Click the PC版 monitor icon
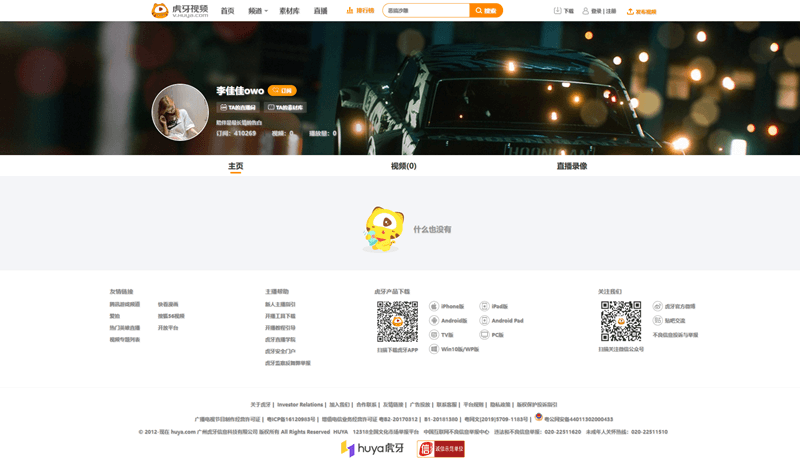This screenshot has width=800, height=472. (484, 335)
